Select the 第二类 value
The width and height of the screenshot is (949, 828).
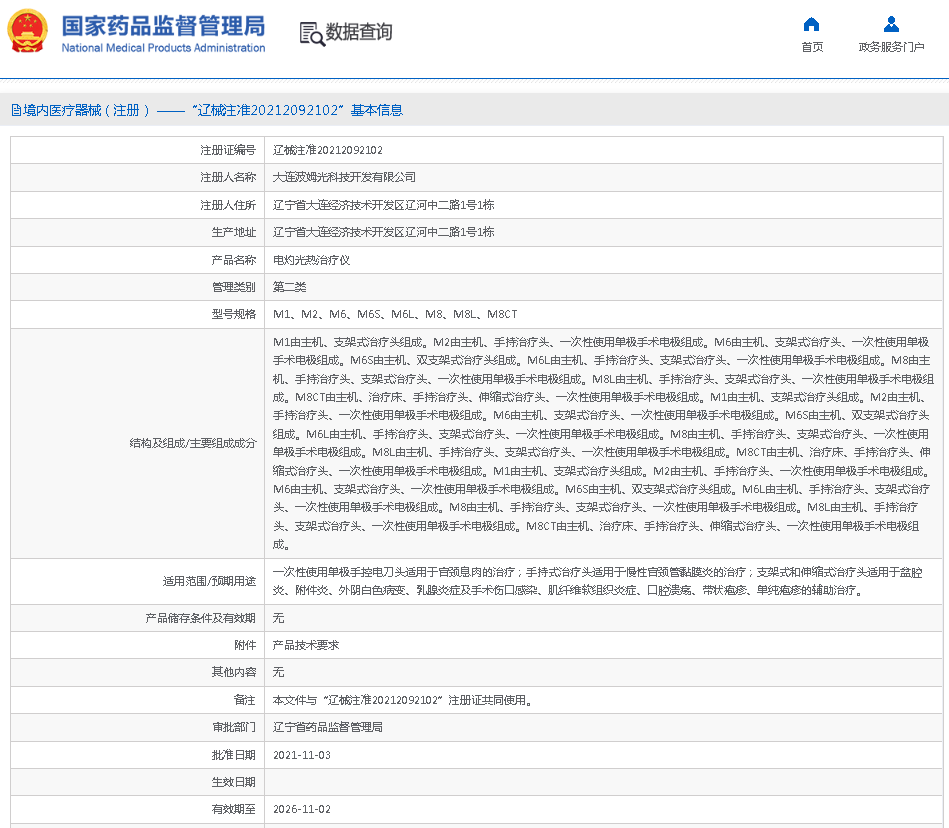[x=289, y=287]
